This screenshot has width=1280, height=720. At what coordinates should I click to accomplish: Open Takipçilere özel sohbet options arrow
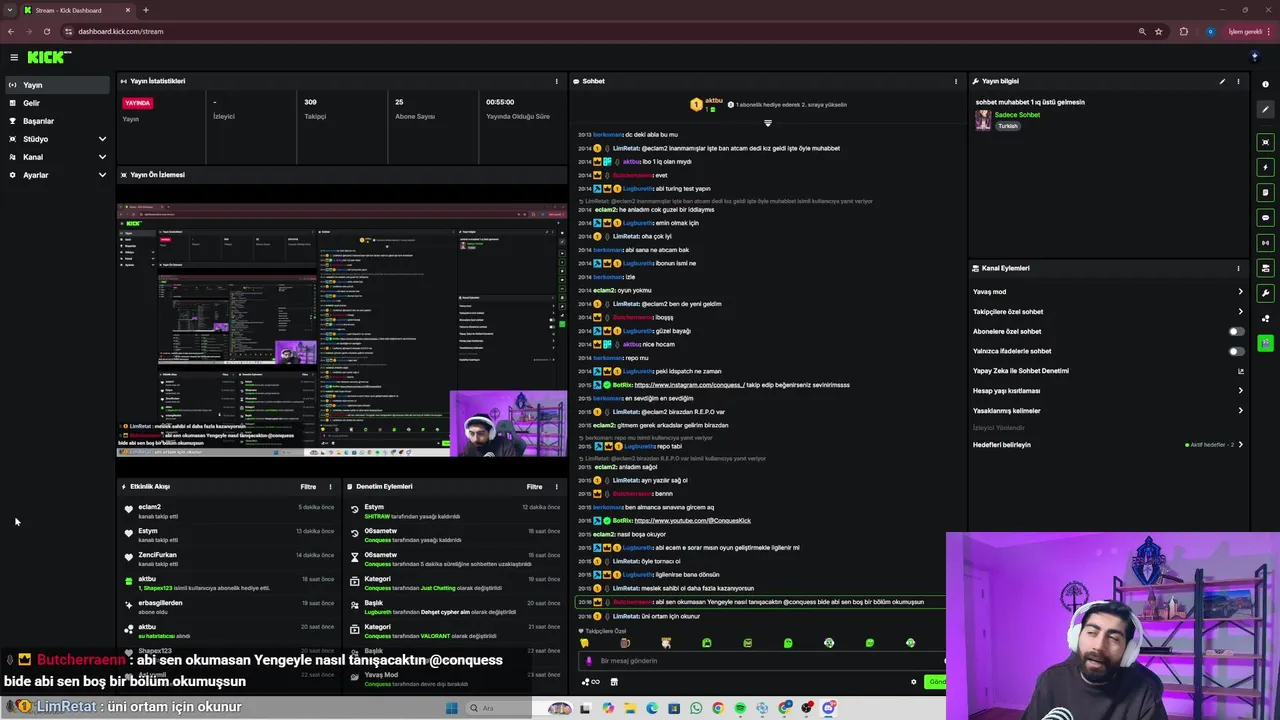click(x=1241, y=312)
